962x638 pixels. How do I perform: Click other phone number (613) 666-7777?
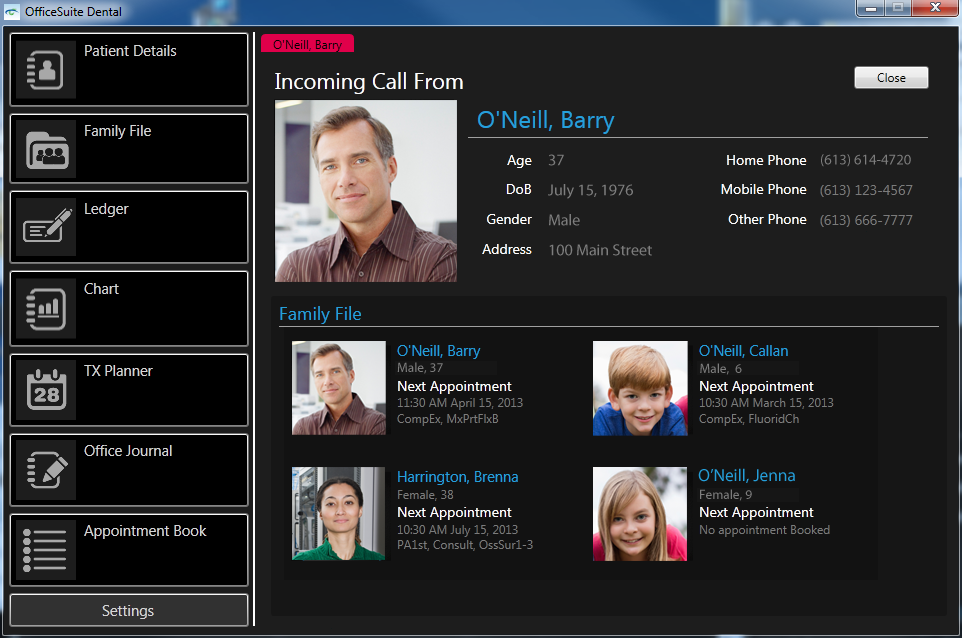click(x=866, y=220)
